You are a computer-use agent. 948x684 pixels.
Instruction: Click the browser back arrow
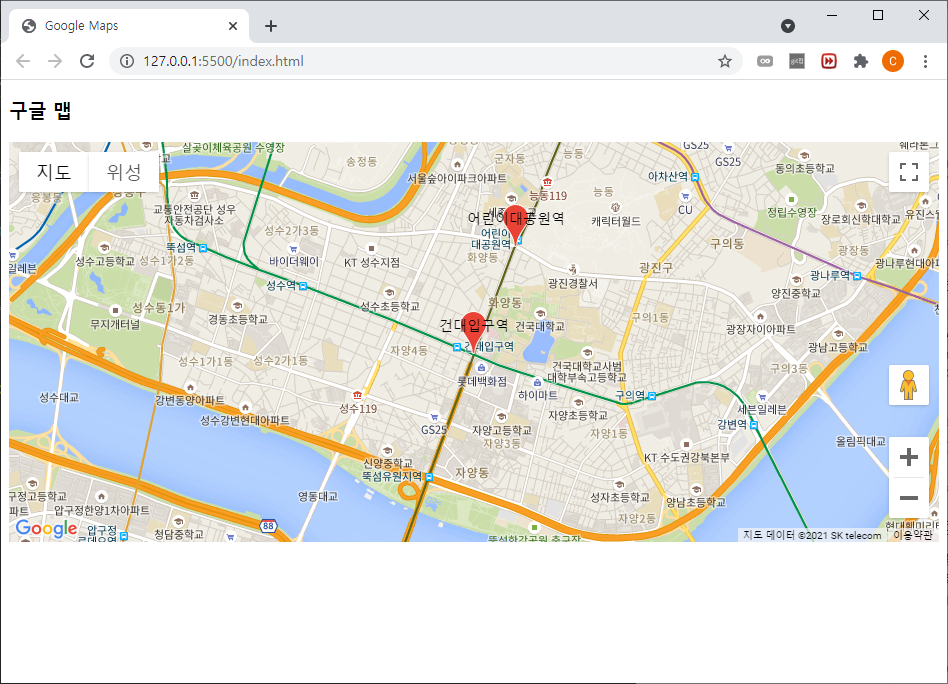[x=23, y=61]
